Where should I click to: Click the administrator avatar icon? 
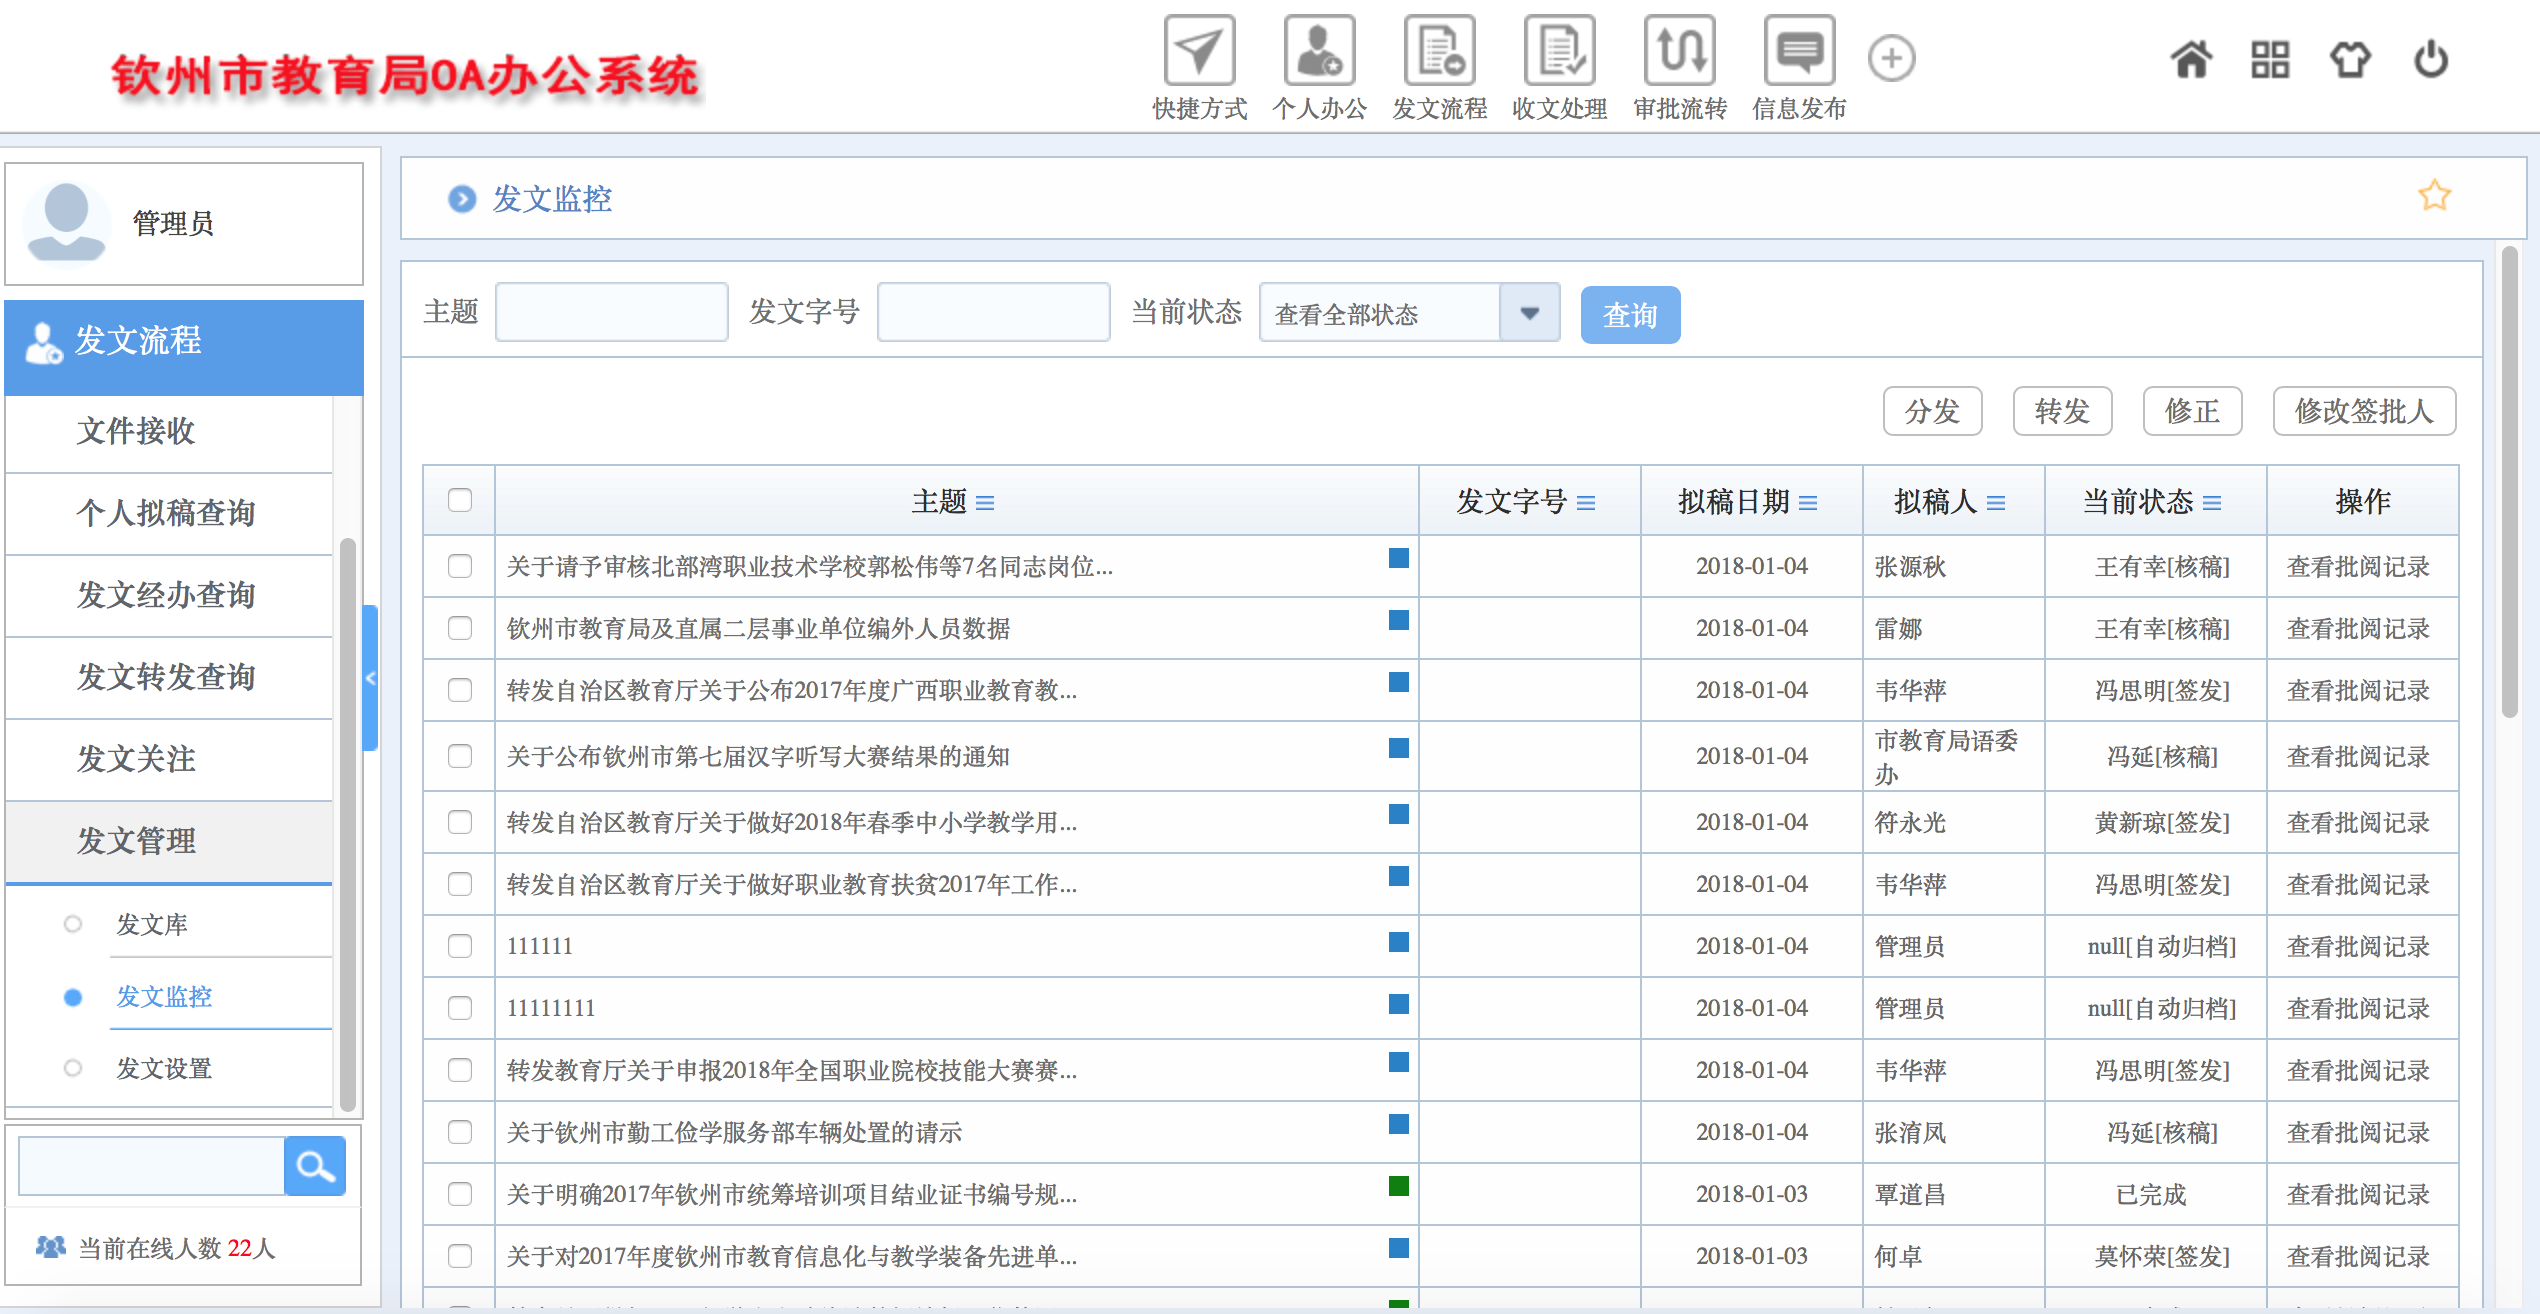coord(66,224)
